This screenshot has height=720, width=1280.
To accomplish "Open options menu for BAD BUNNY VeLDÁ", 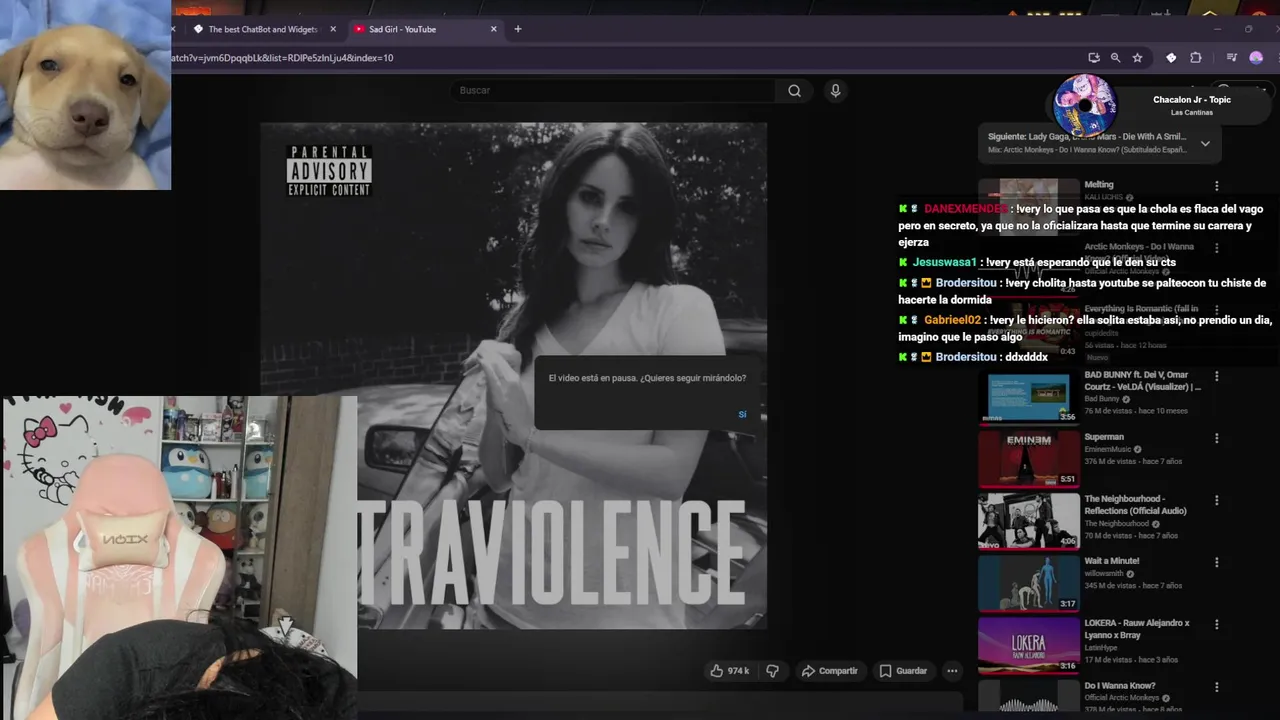I will (1216, 376).
